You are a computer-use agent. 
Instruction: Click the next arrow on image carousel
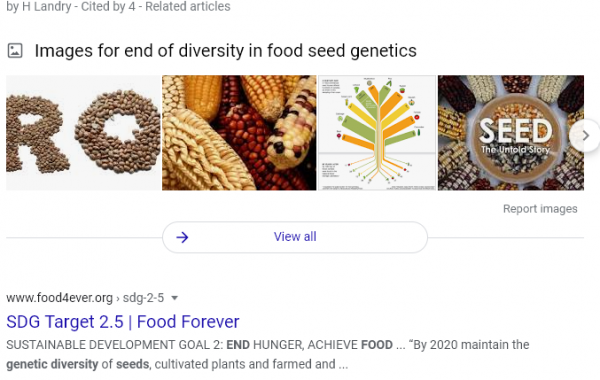pos(585,135)
